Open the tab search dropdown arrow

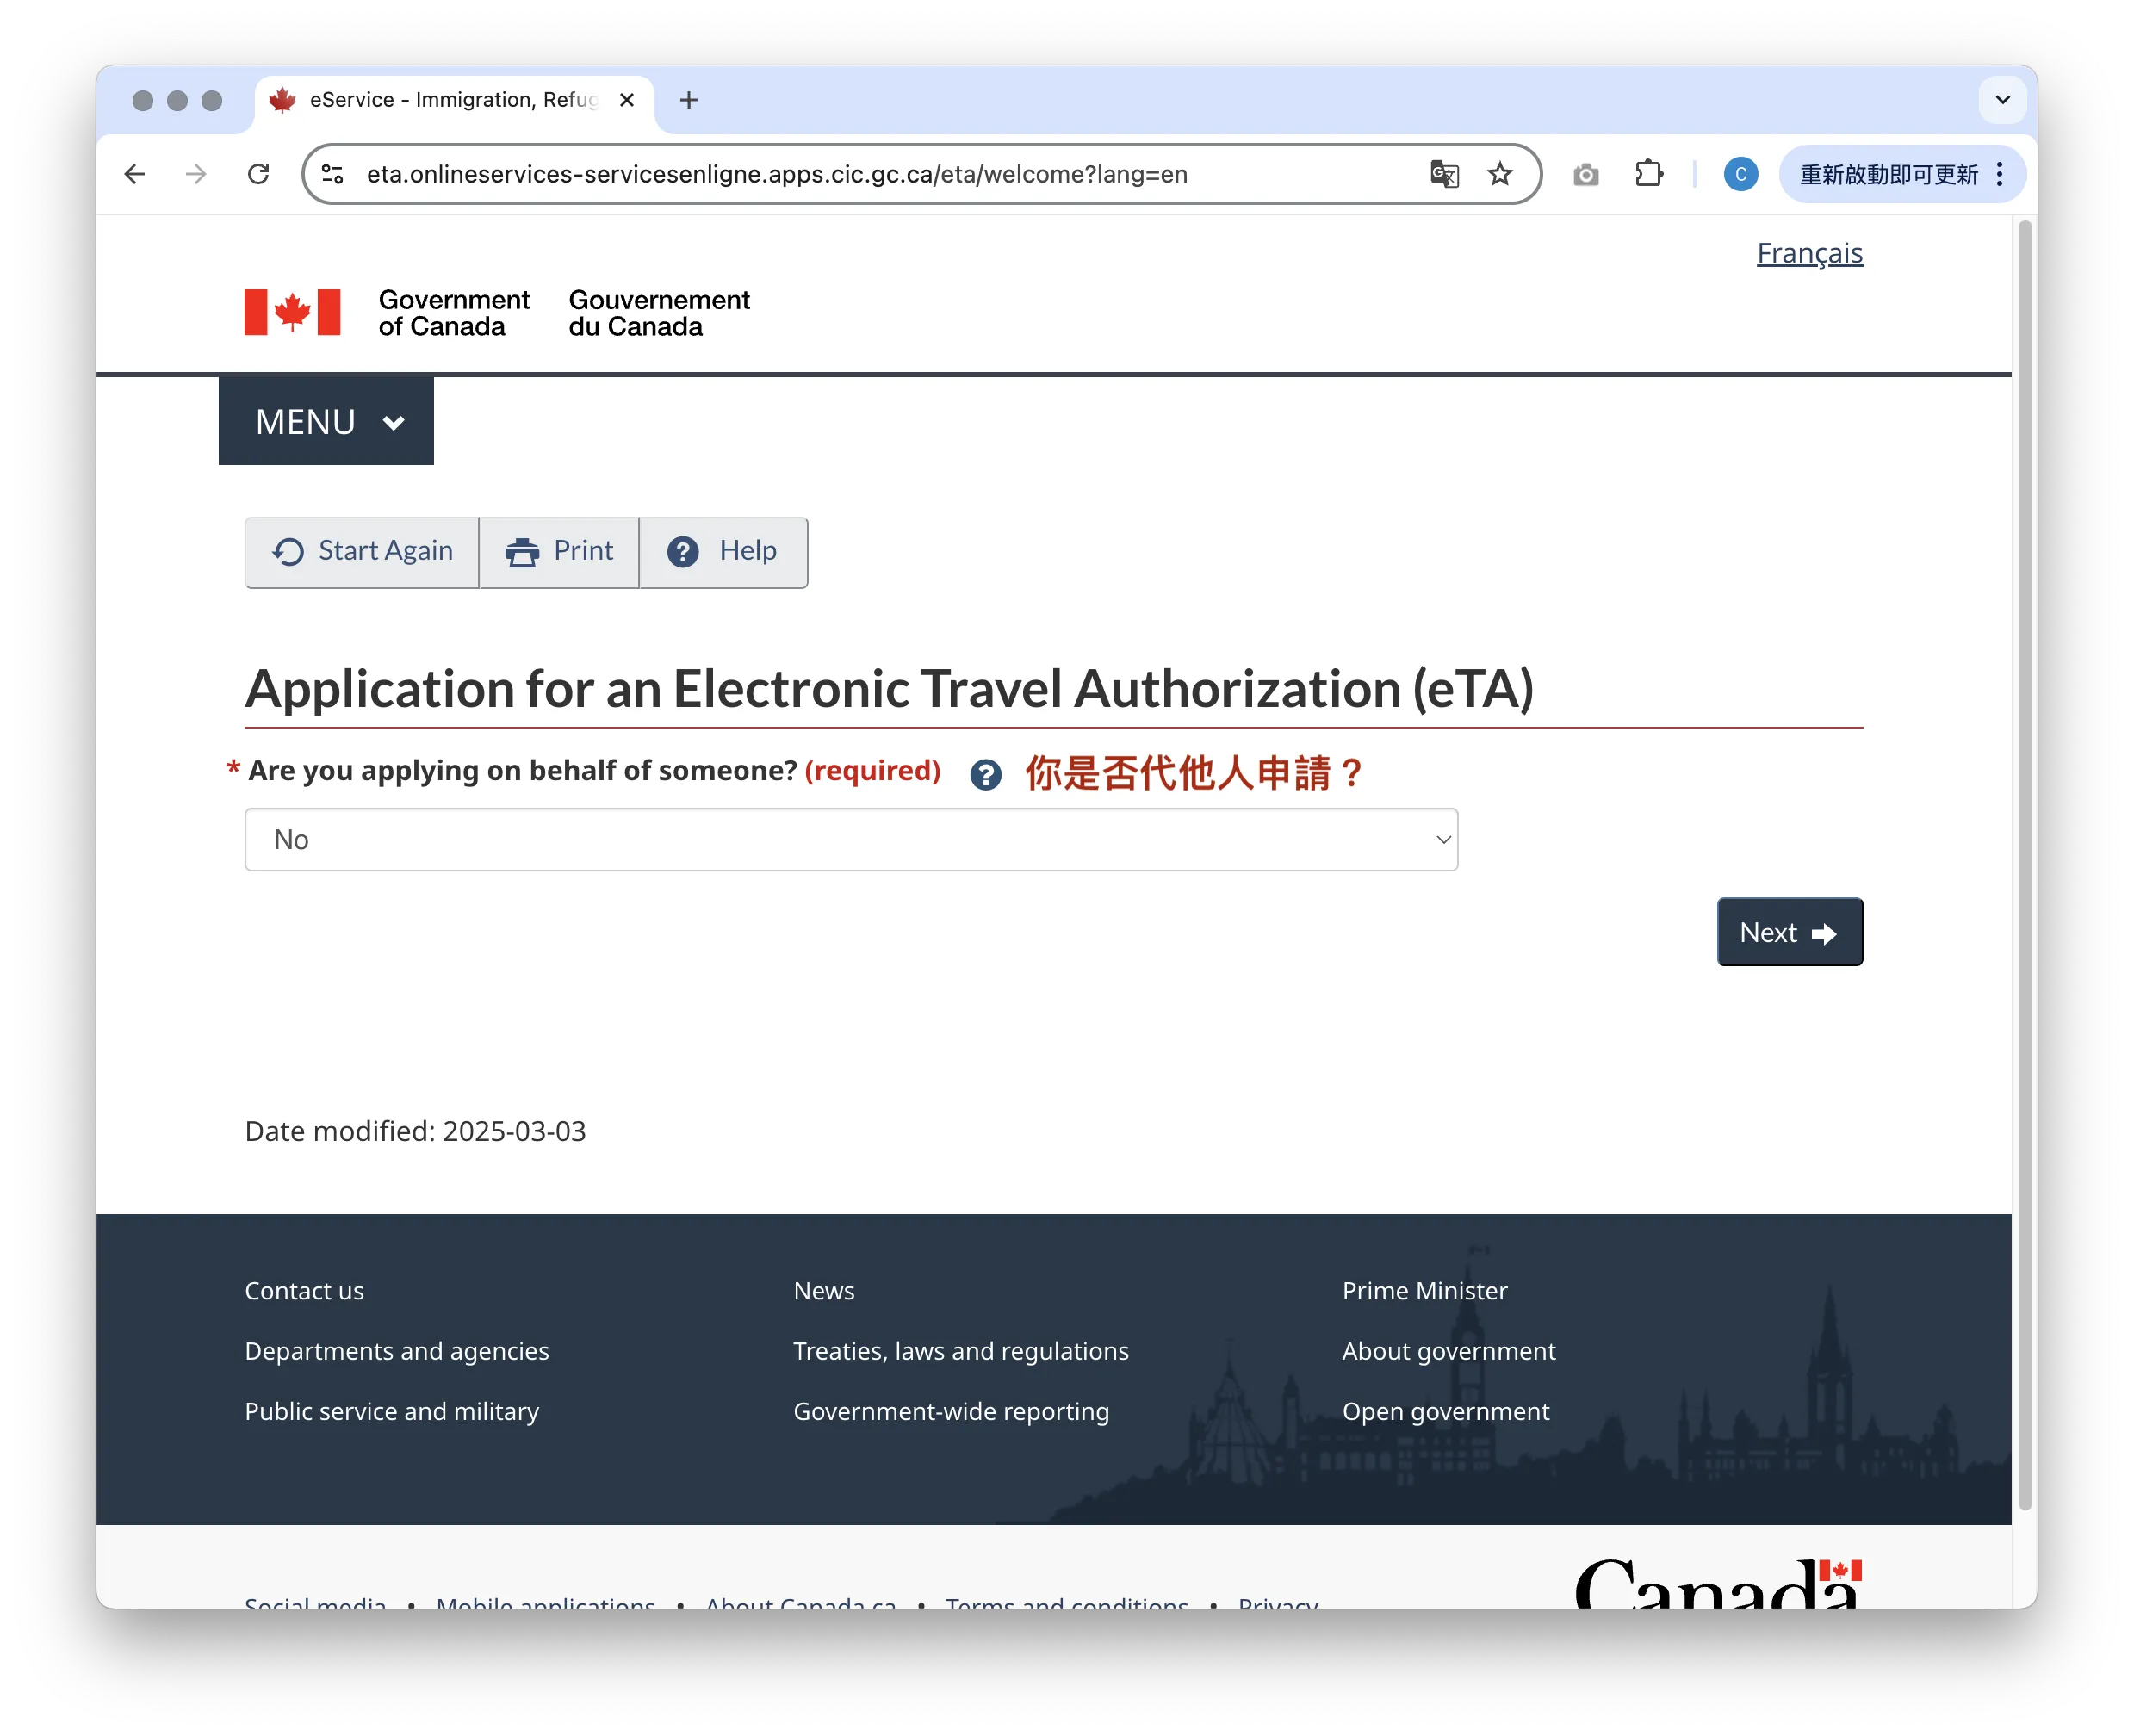pyautogui.click(x=2002, y=100)
